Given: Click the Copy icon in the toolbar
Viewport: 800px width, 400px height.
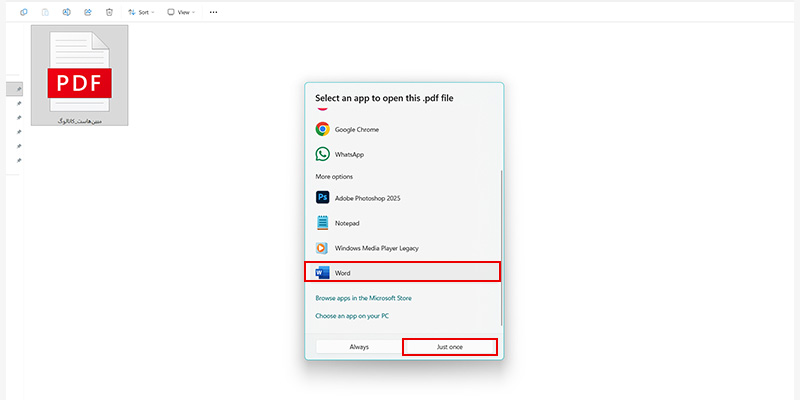Looking at the screenshot, I should tap(23, 12).
